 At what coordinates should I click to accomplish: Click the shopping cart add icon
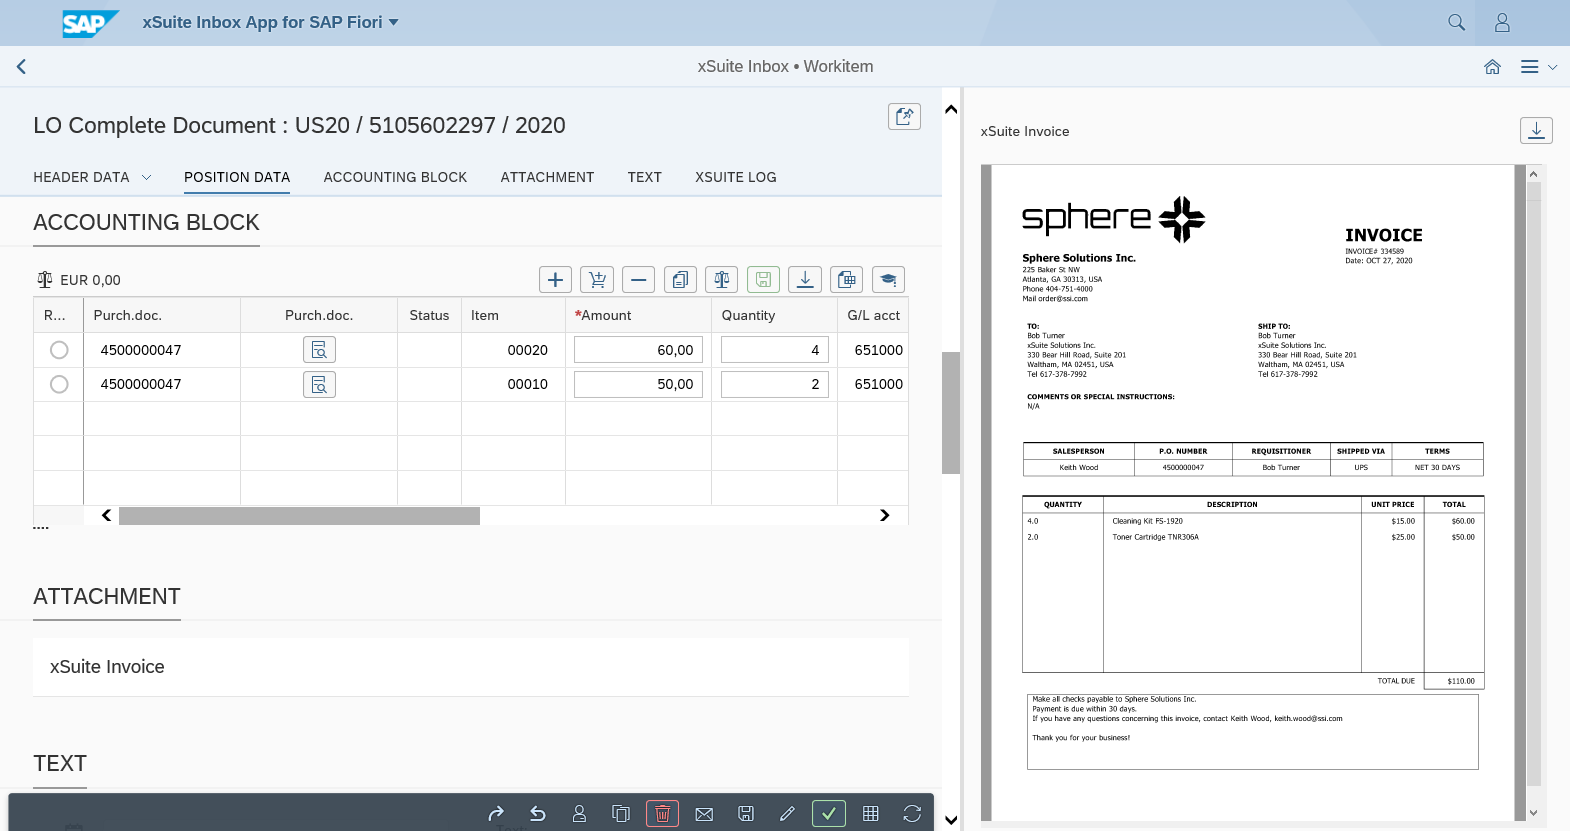point(597,280)
